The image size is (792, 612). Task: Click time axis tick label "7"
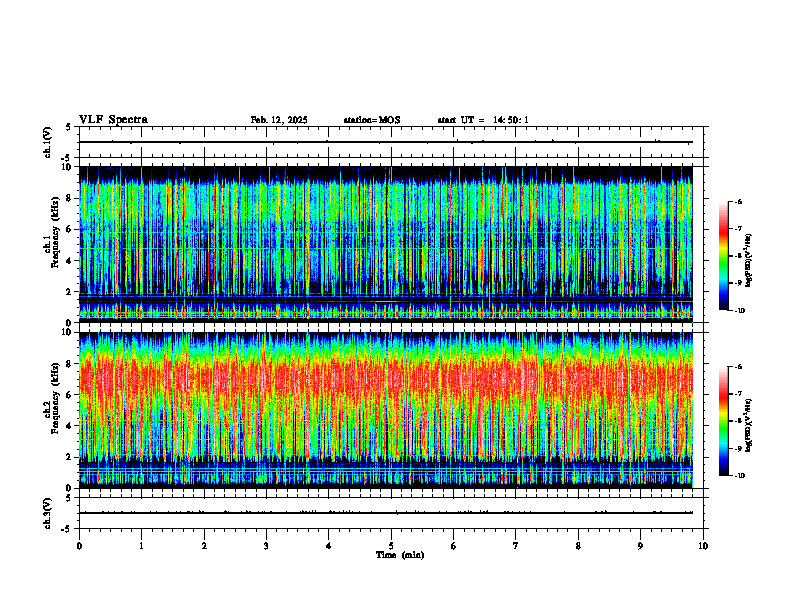(516, 546)
